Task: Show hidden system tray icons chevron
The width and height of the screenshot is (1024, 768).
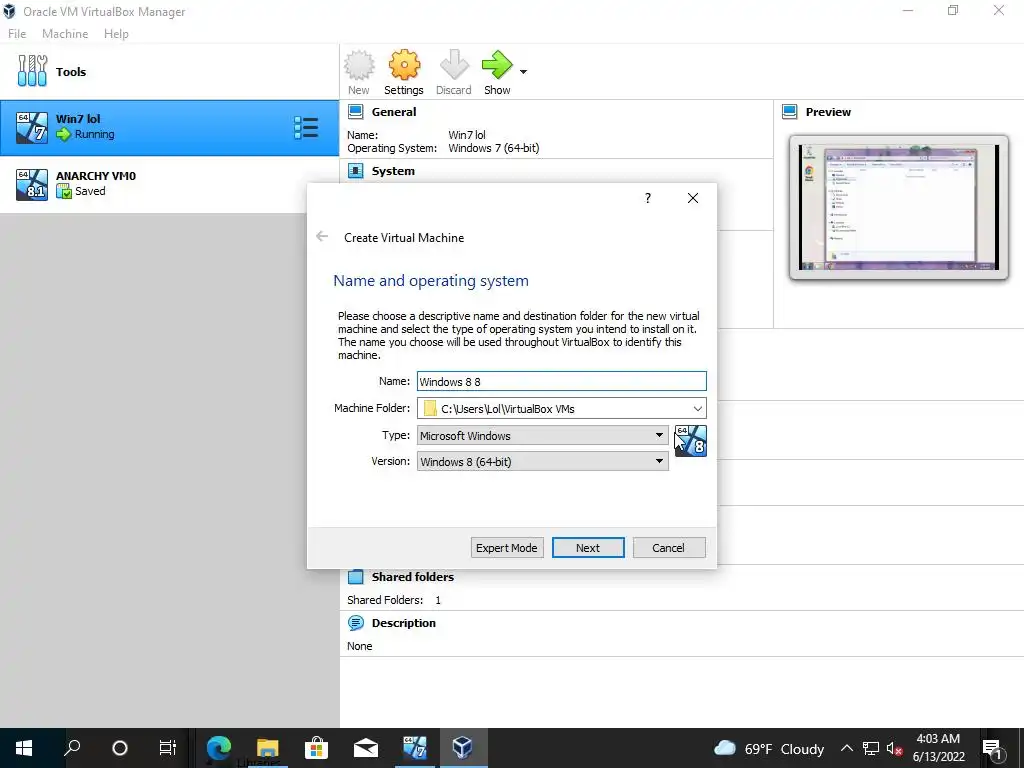Action: pyautogui.click(x=846, y=748)
